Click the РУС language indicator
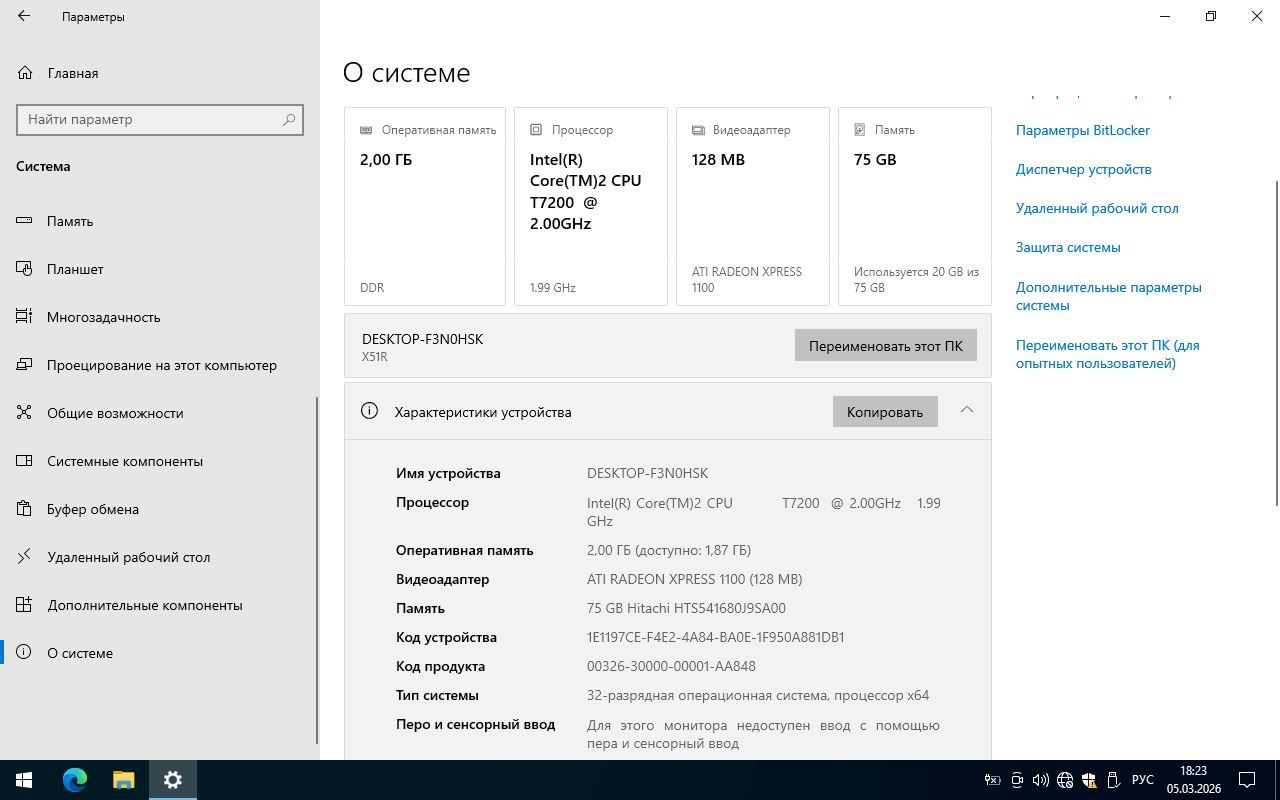 [x=1143, y=780]
